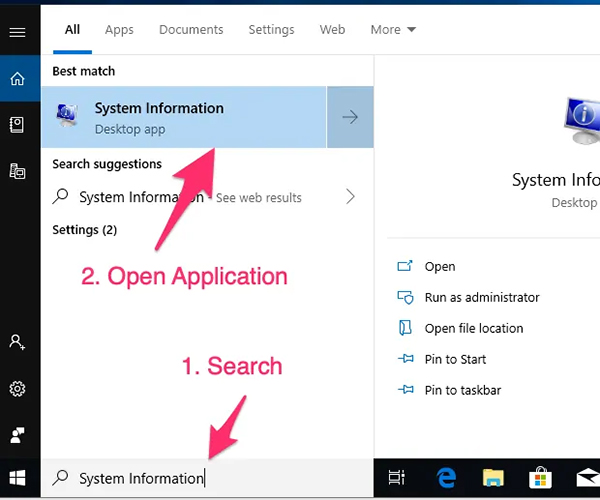600x500 pixels.
Task: Click the Open icon in right panel
Action: 405,266
